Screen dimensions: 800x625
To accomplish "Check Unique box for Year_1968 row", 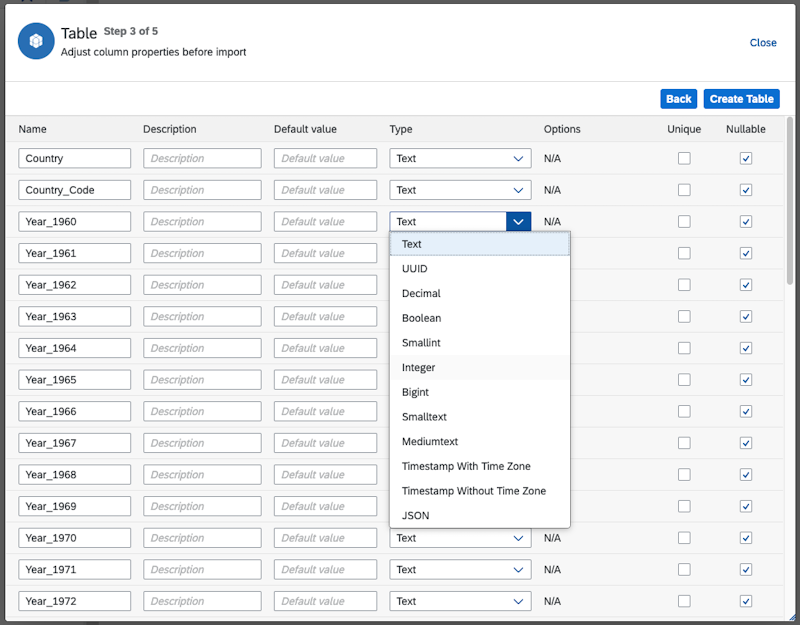I will [x=684, y=474].
